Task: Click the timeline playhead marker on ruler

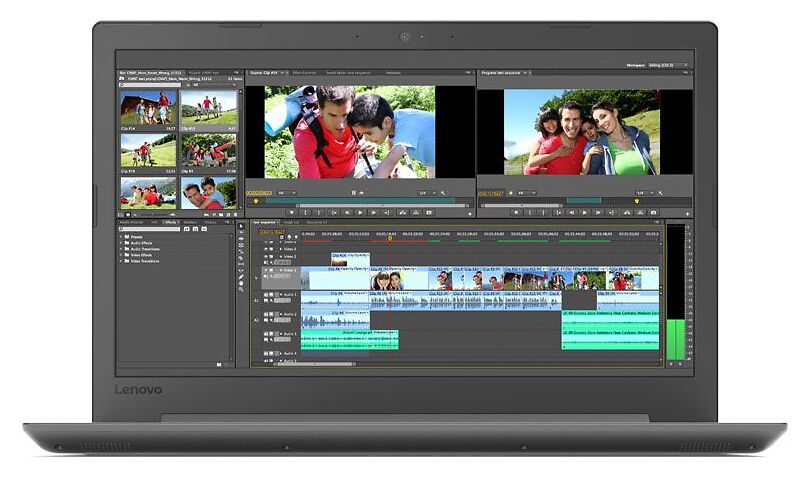Action: coord(390,237)
